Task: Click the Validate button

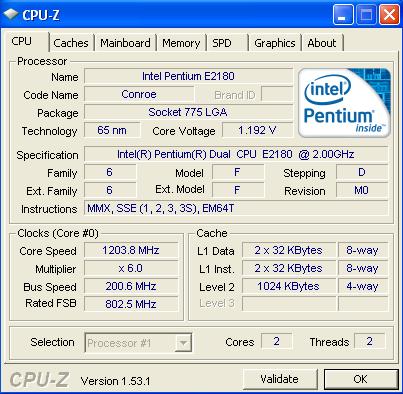Action: click(x=280, y=379)
